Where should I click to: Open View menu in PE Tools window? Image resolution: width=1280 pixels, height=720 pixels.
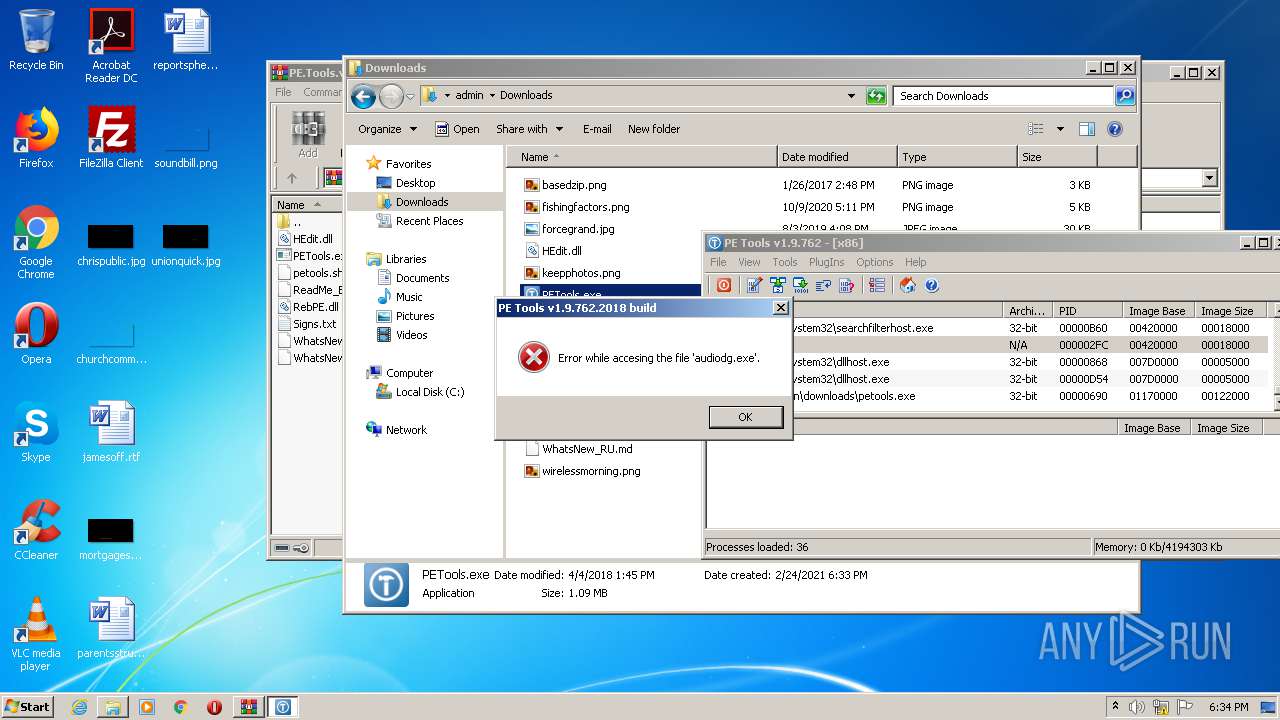point(749,262)
